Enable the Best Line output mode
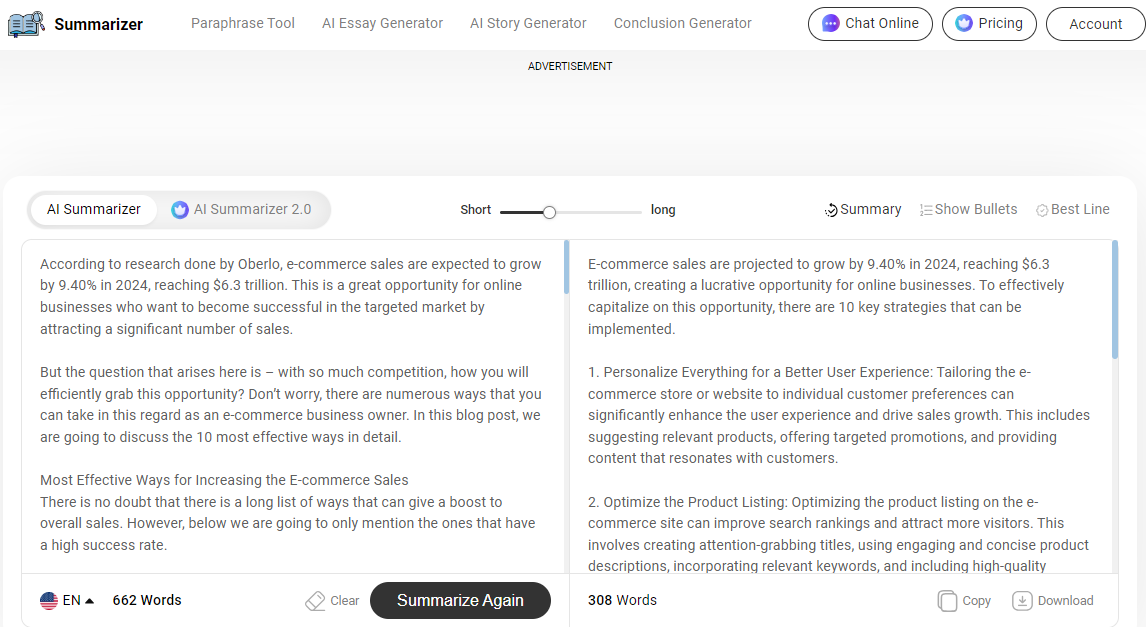This screenshot has height=627, width=1146. [1073, 210]
